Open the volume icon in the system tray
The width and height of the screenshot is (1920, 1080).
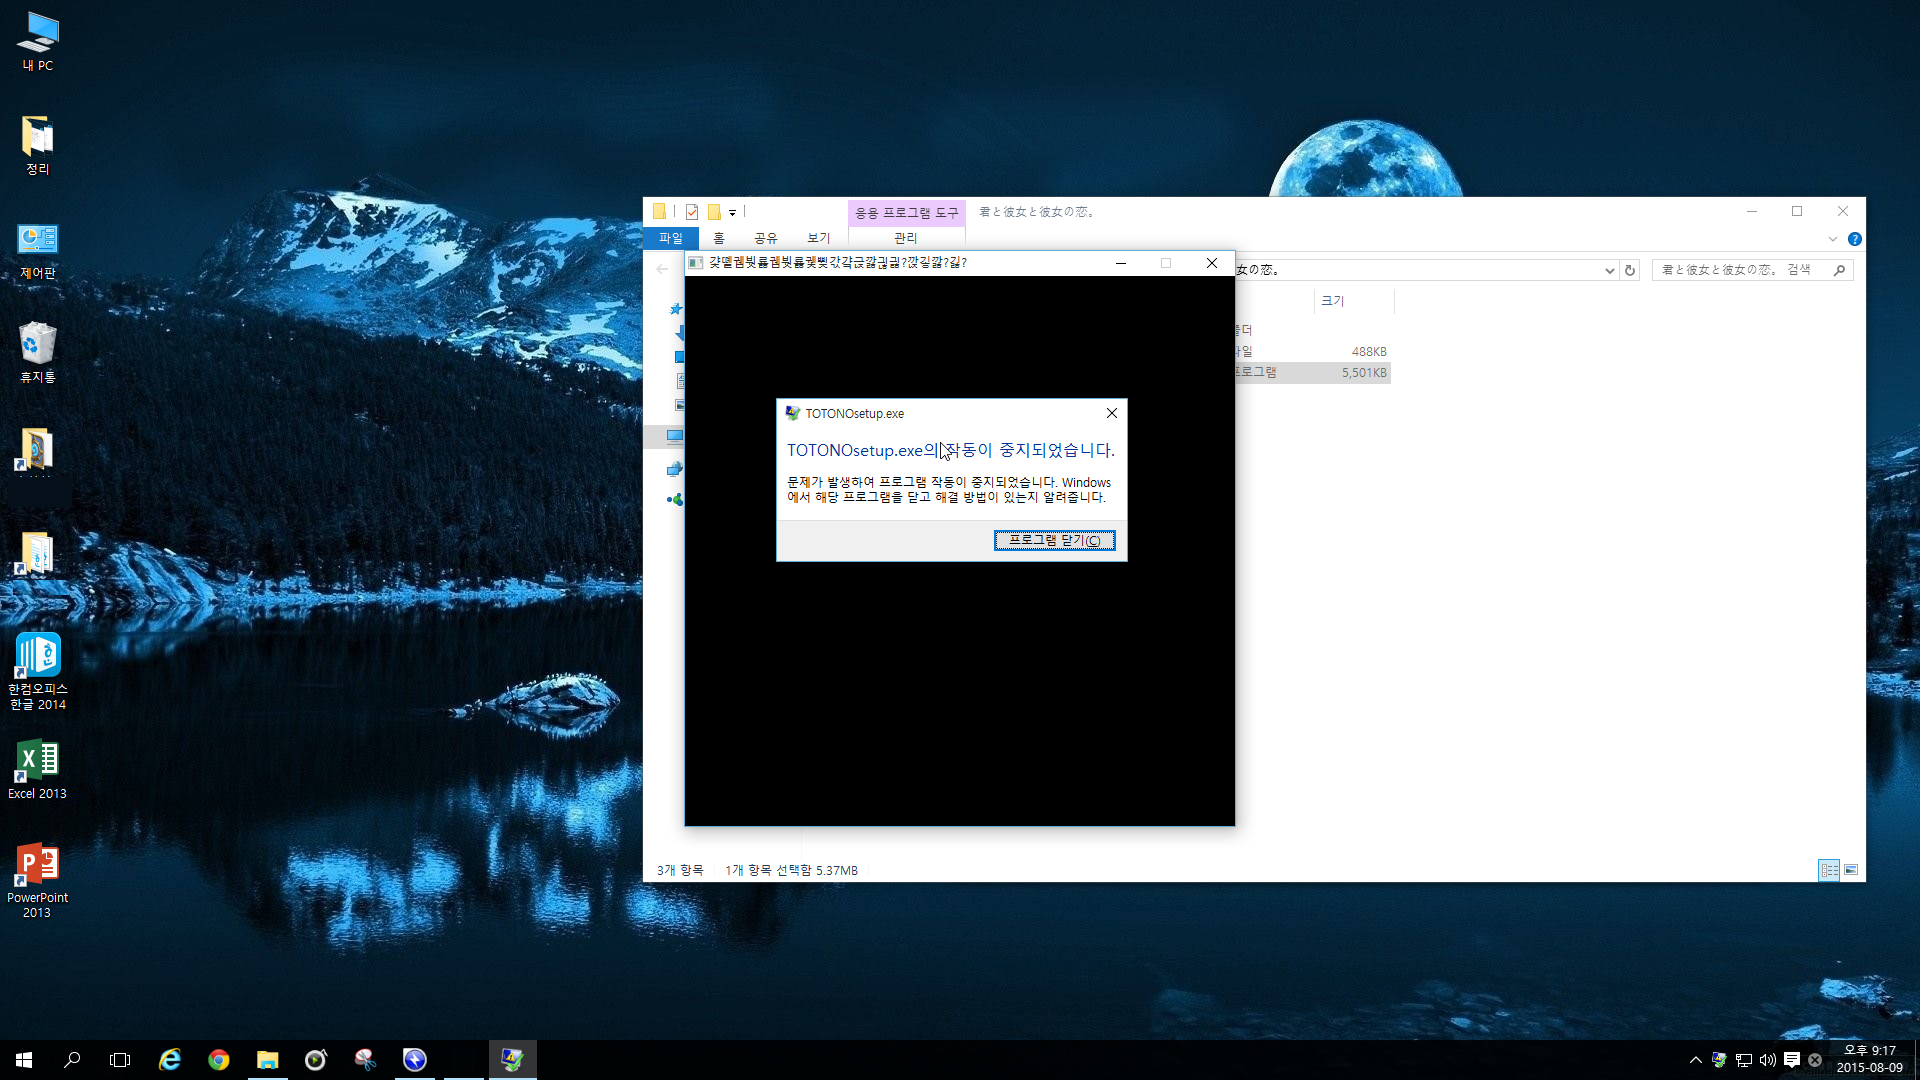coord(1768,1059)
